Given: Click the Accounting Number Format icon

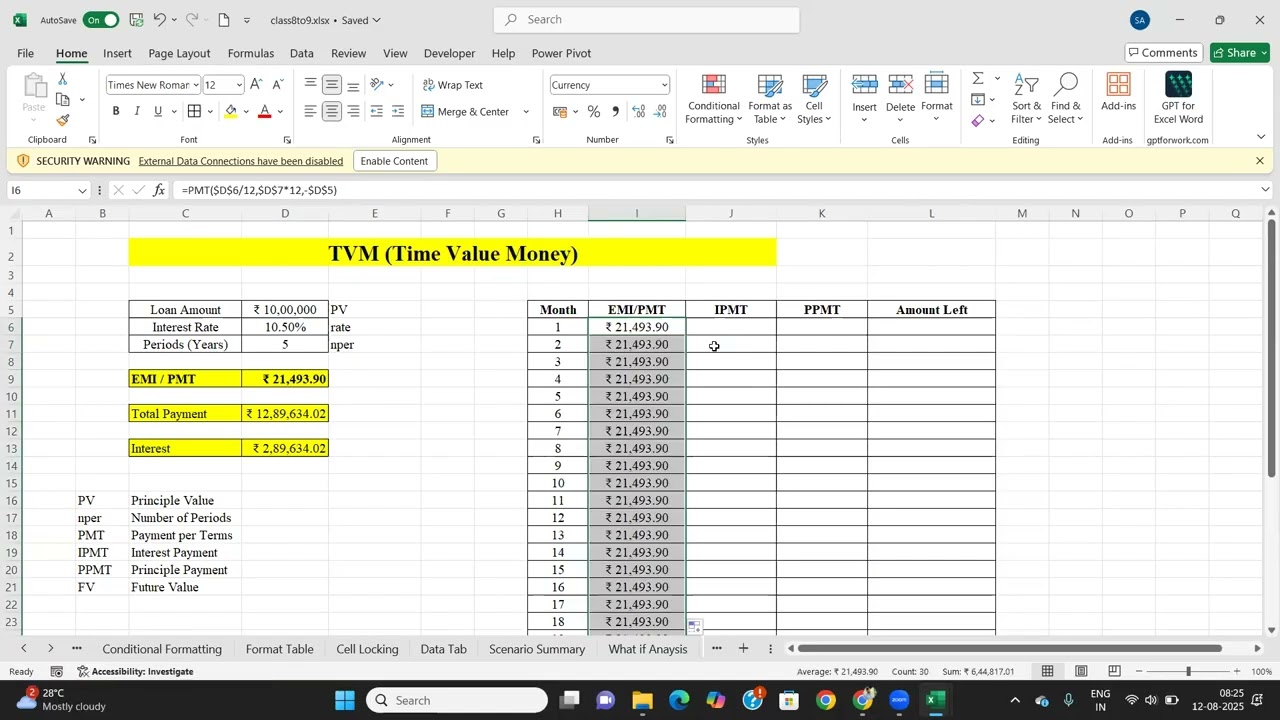Looking at the screenshot, I should [560, 112].
